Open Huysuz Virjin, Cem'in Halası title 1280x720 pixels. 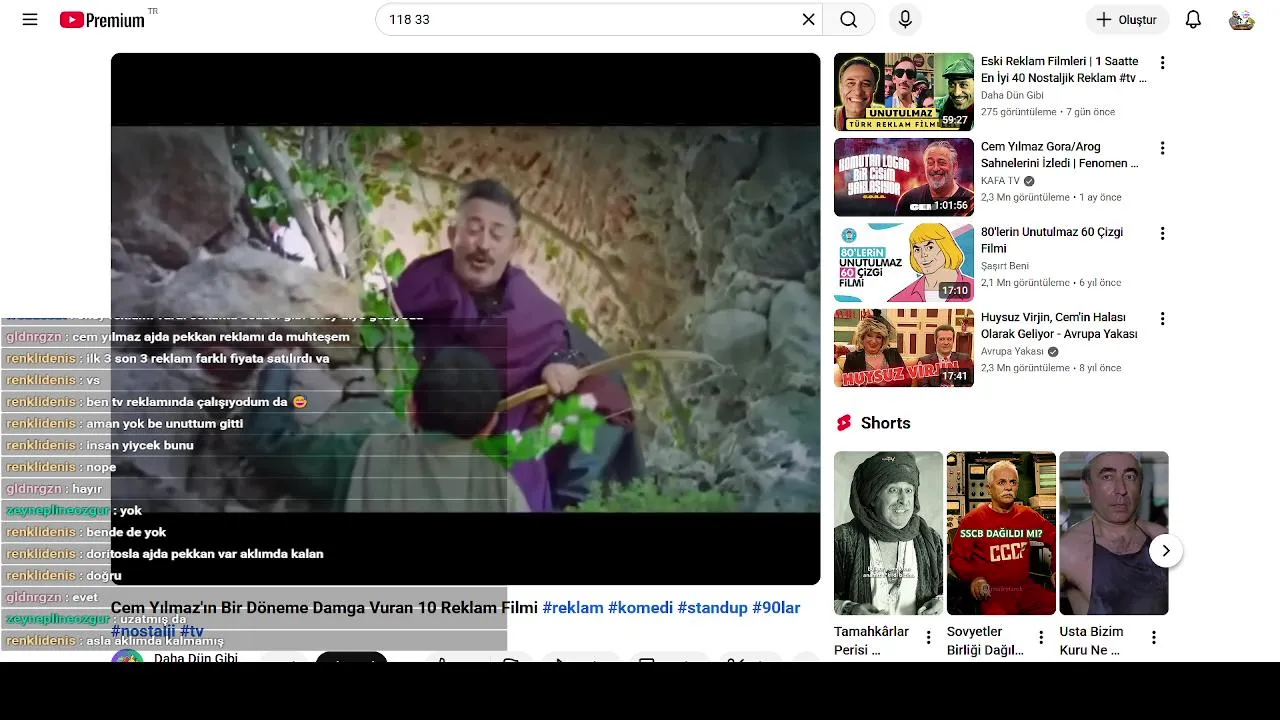click(1059, 326)
